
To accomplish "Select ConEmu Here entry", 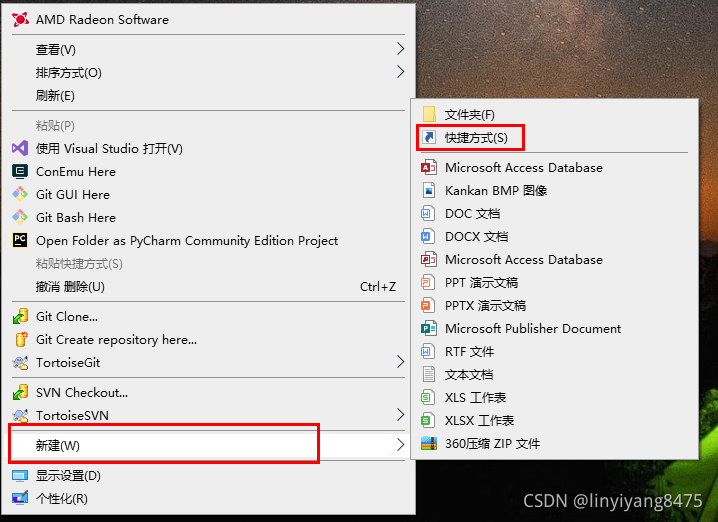I will 208,171.
